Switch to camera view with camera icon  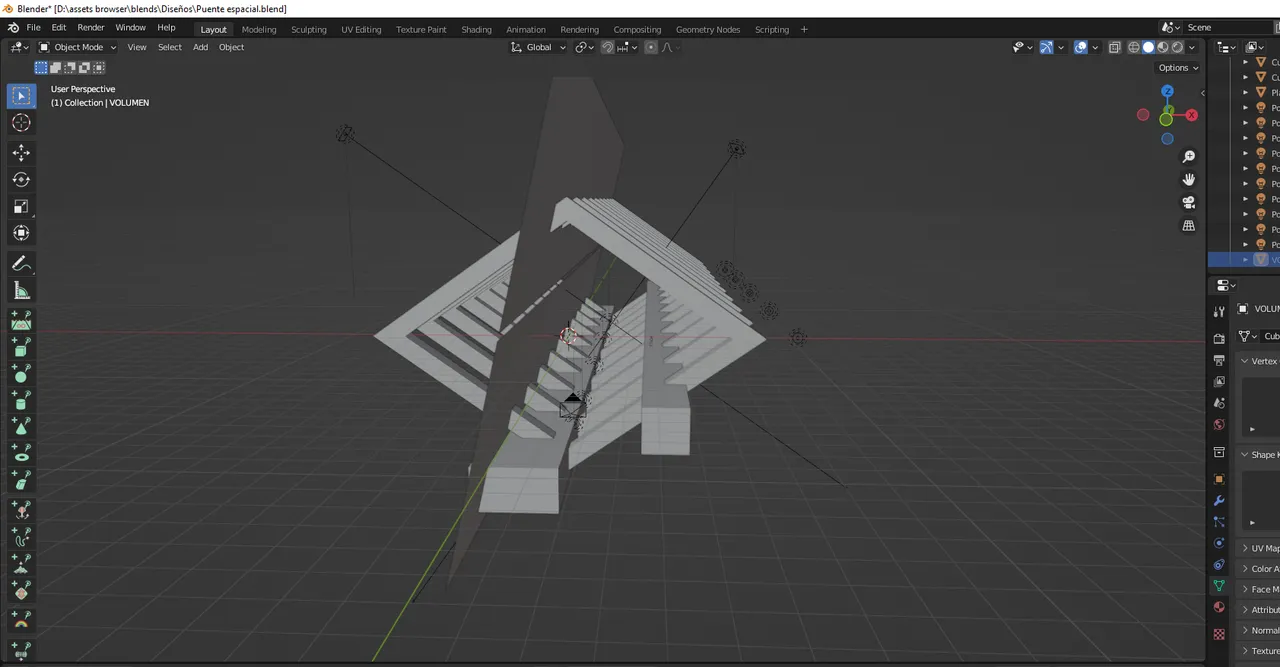click(1189, 202)
